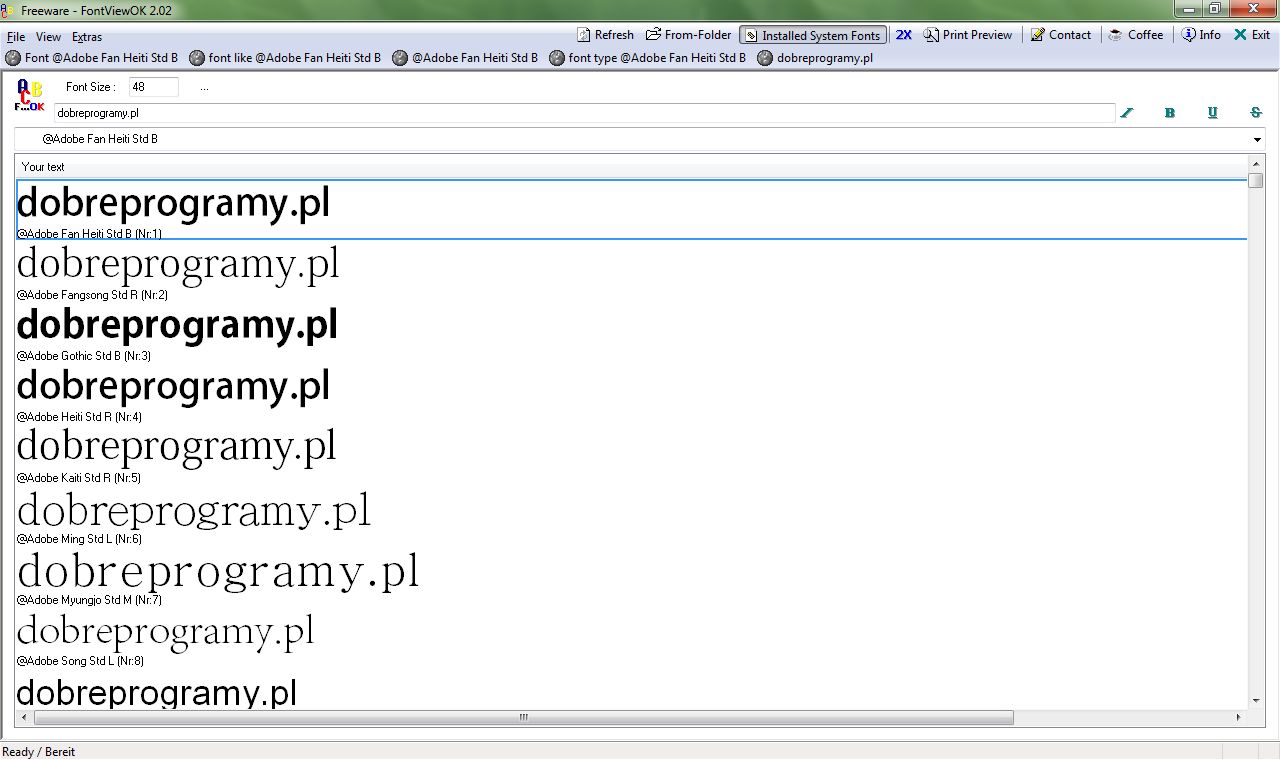Select '@Adobe Gothic Std B (Nr:3)' font row
Viewport: 1280px width, 760px height.
631,332
